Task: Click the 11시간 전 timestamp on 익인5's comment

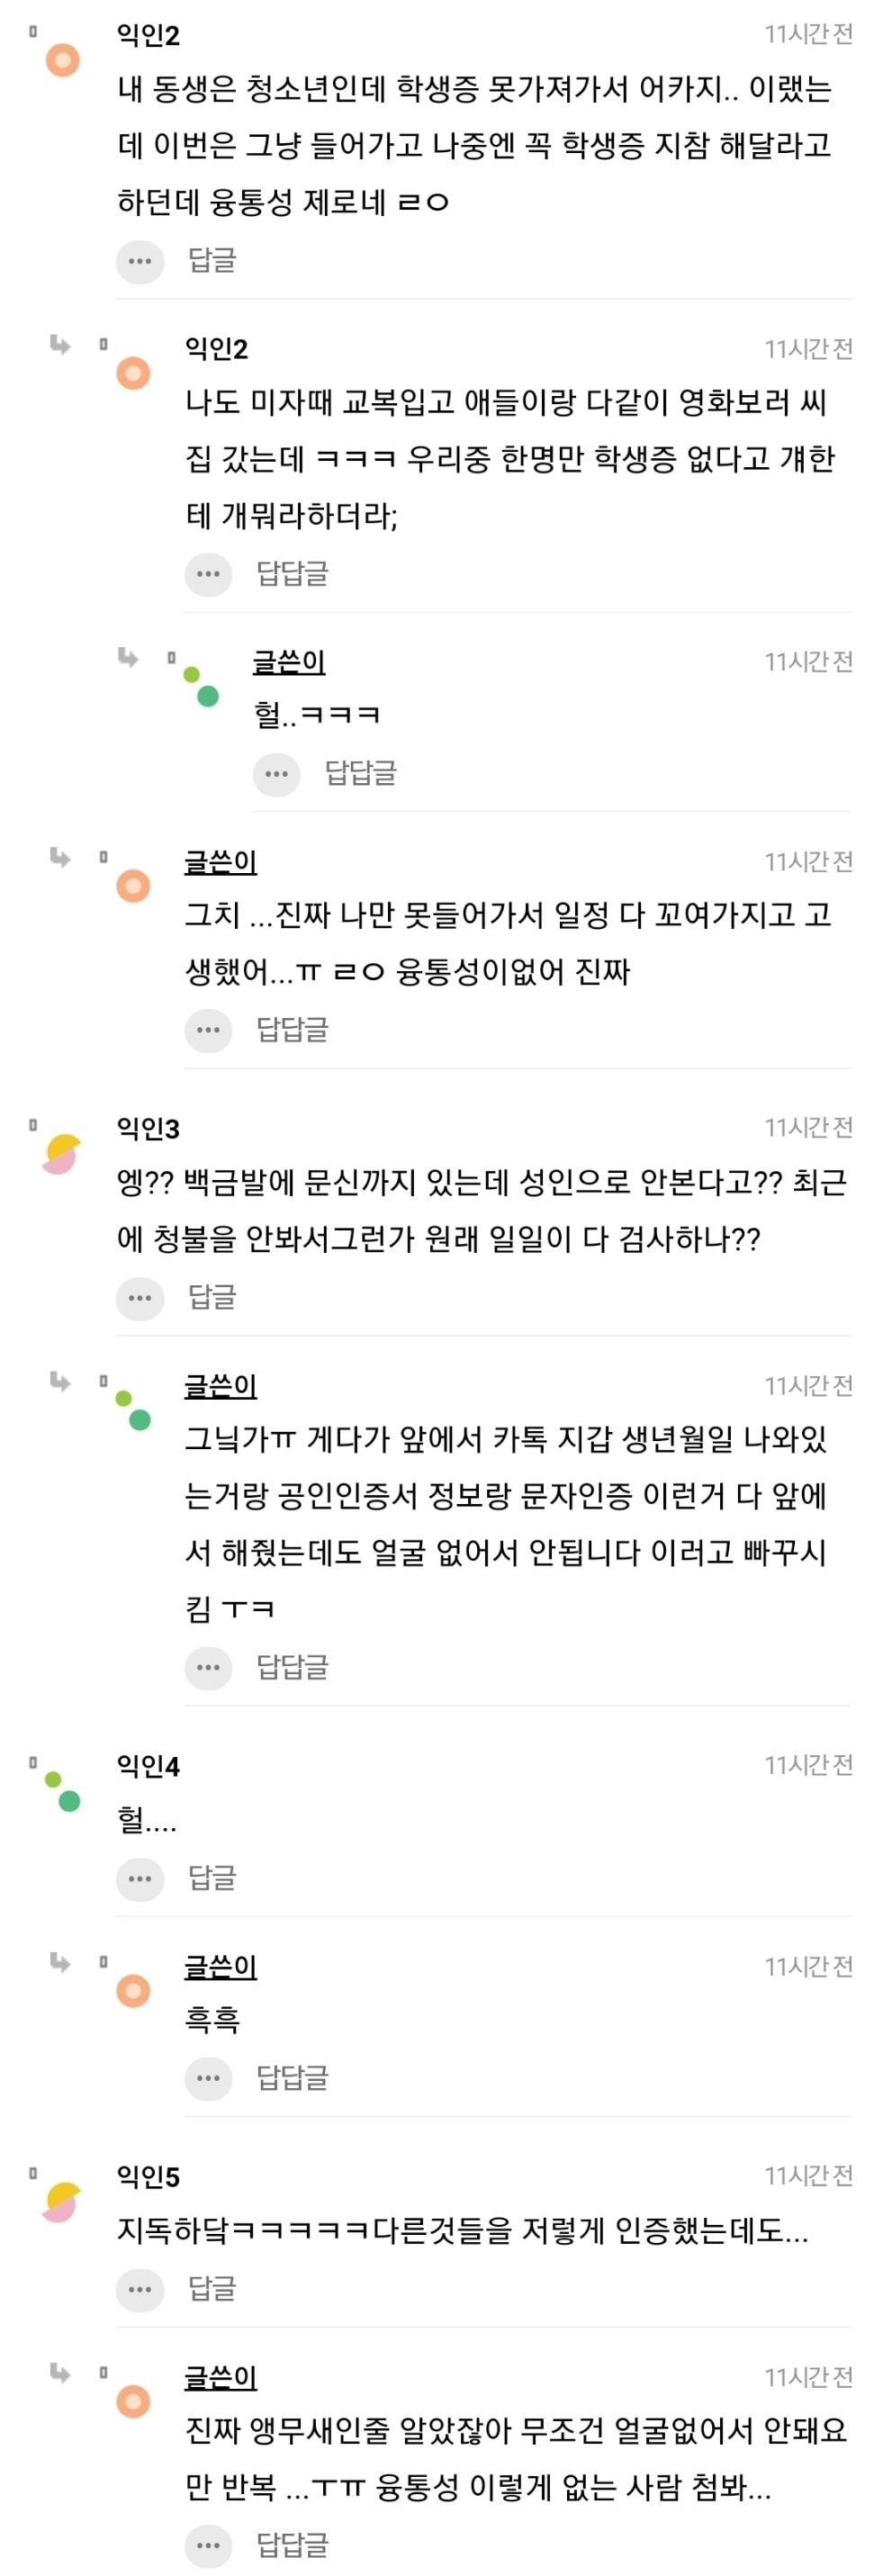Action: [x=808, y=2176]
